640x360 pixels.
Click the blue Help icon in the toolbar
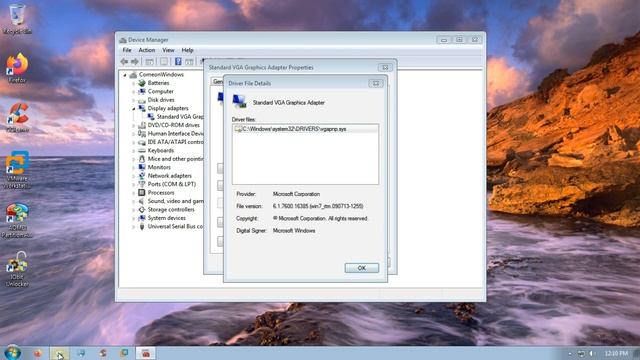[178, 62]
